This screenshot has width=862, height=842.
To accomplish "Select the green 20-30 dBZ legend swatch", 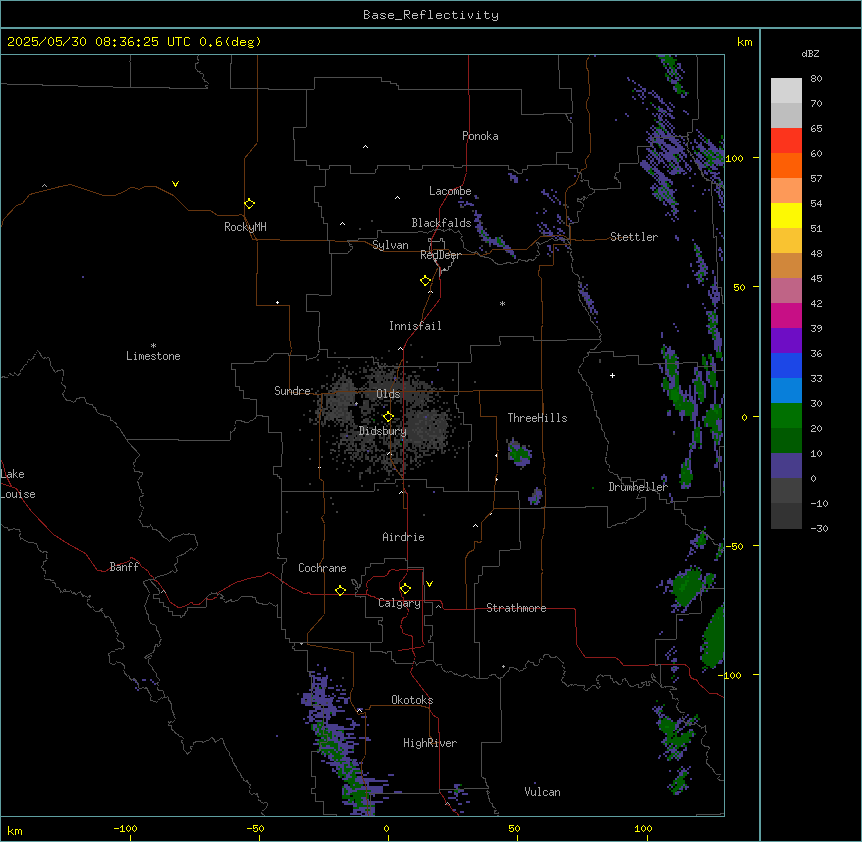I will [786, 416].
